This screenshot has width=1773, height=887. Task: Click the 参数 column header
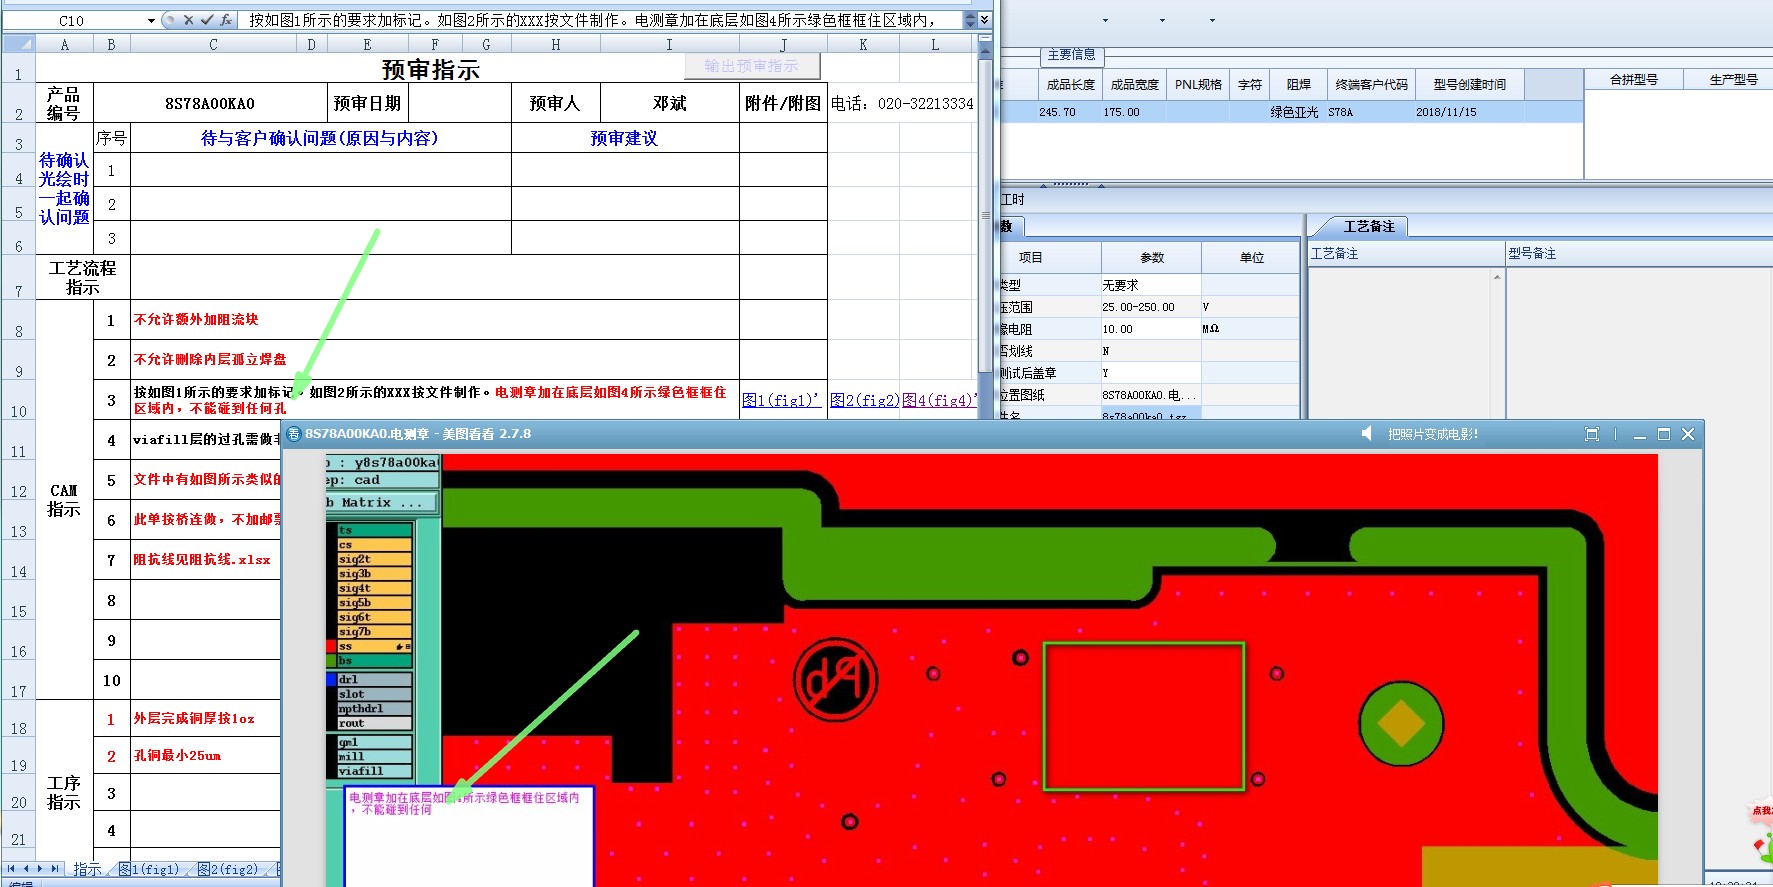(x=1151, y=257)
